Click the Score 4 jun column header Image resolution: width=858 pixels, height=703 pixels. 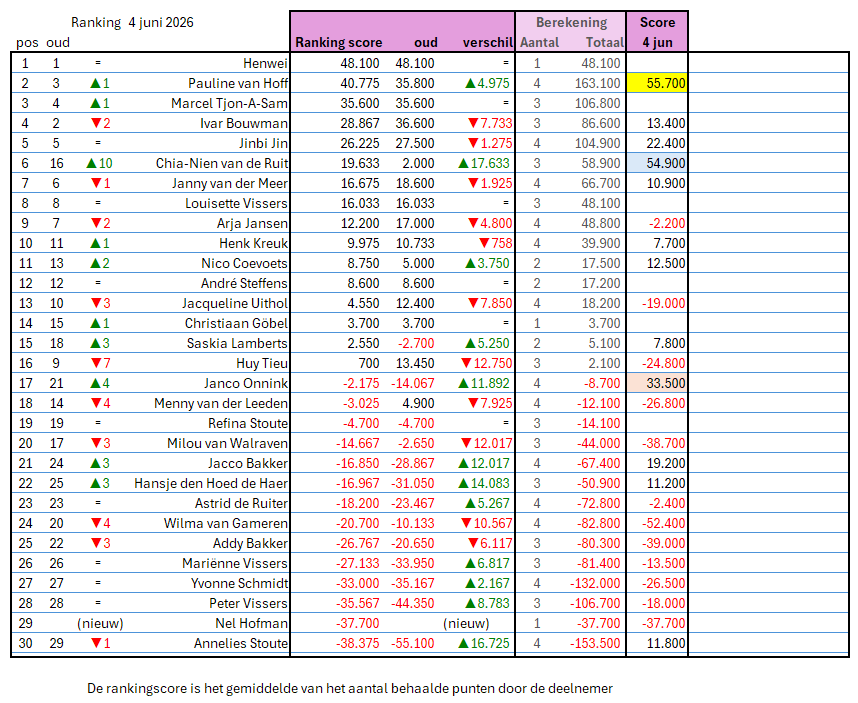click(657, 32)
